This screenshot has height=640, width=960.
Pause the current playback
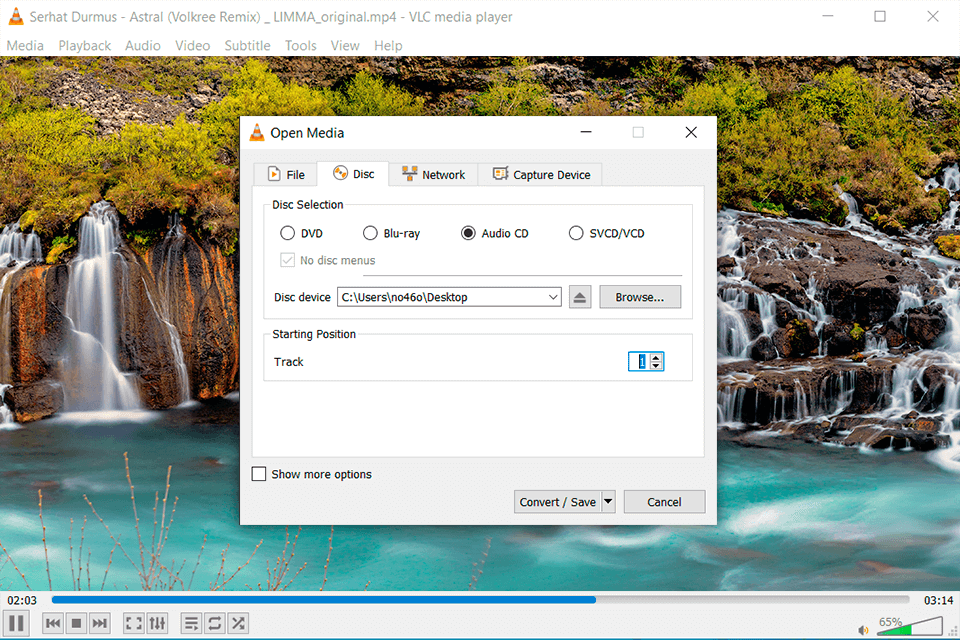17,623
